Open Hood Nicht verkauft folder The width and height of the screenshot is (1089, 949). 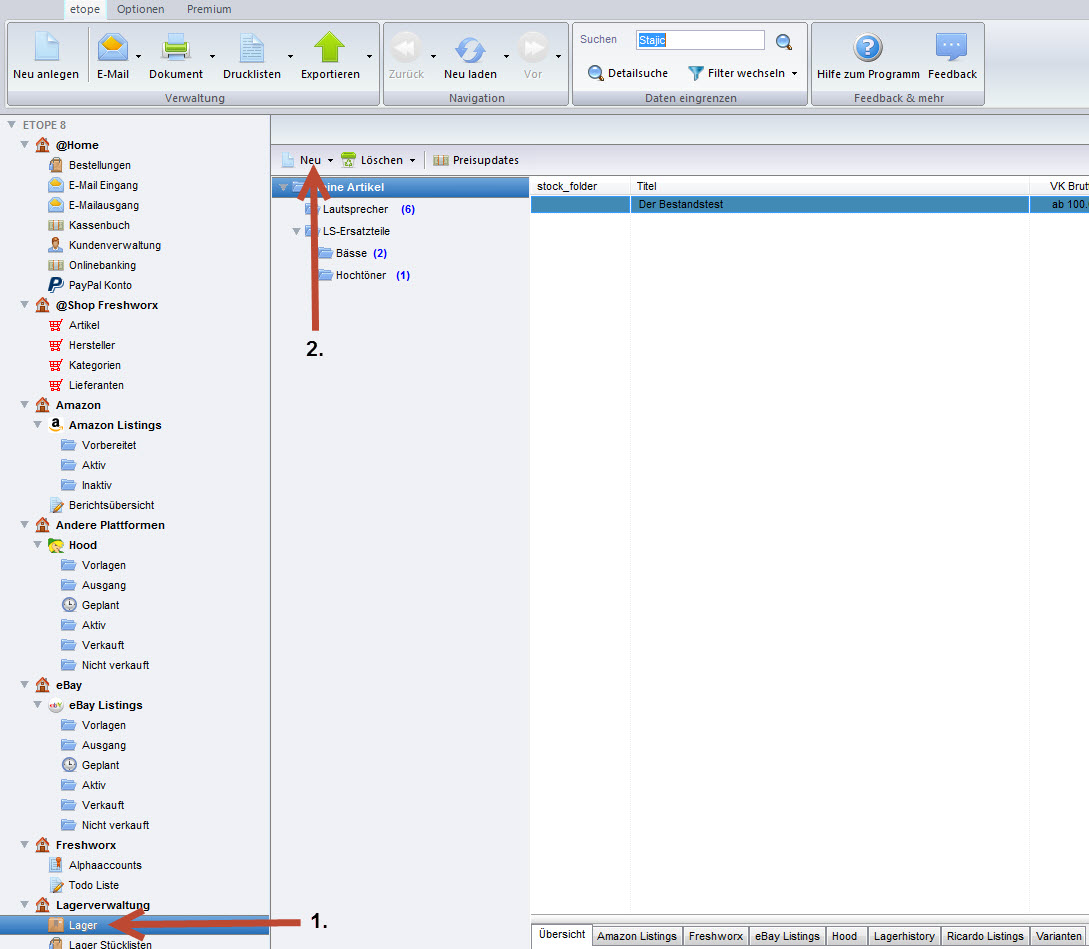coord(115,665)
